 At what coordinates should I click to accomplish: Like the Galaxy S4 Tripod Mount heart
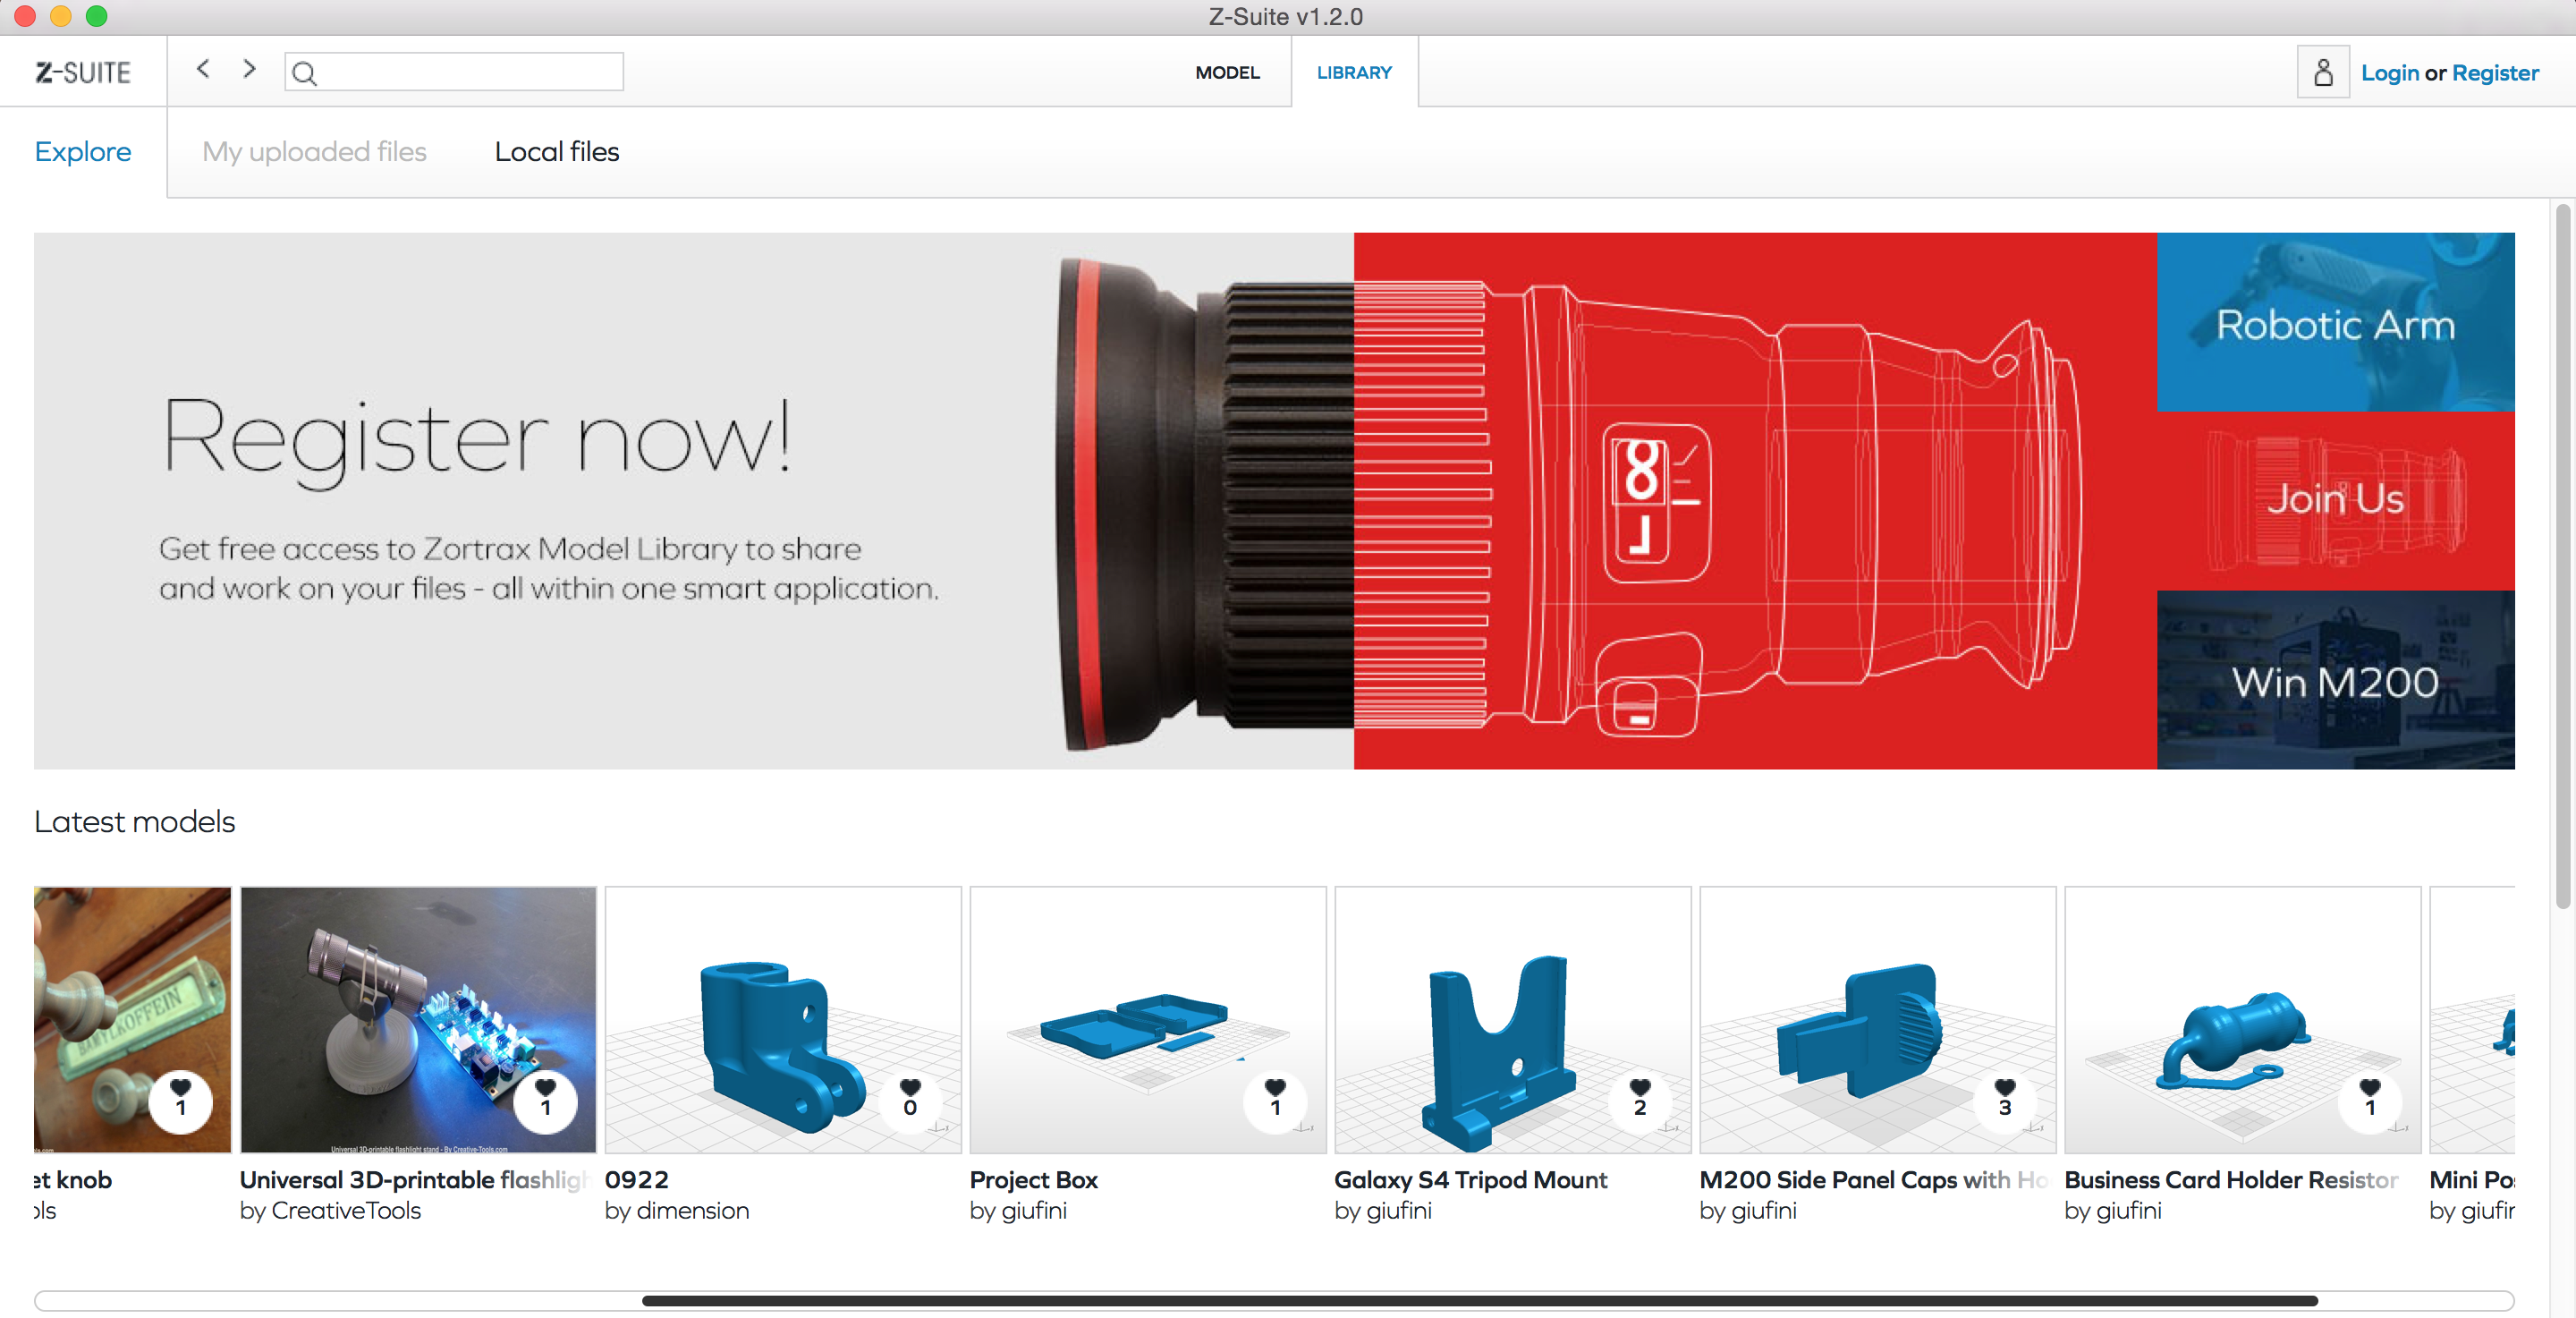click(1639, 1098)
